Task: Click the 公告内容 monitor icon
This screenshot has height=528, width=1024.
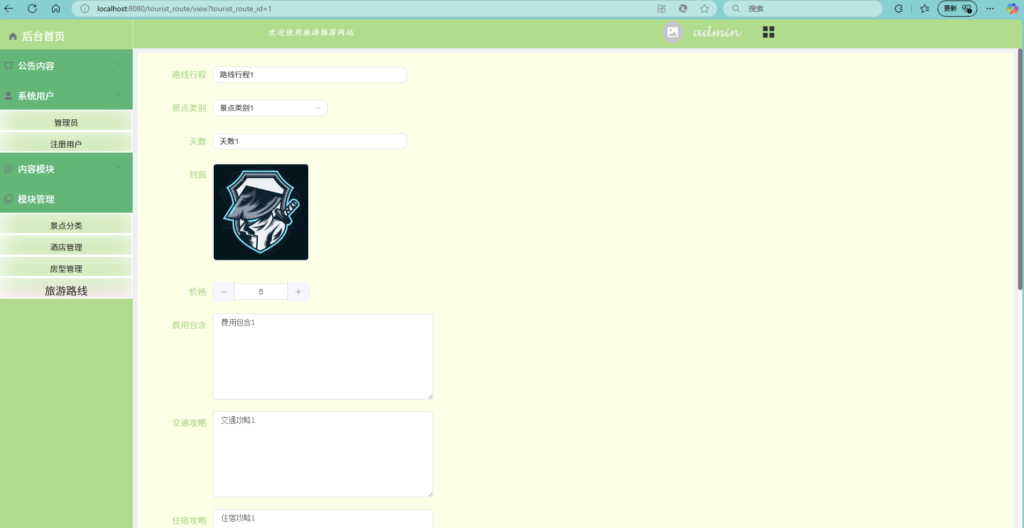Action: coord(8,66)
